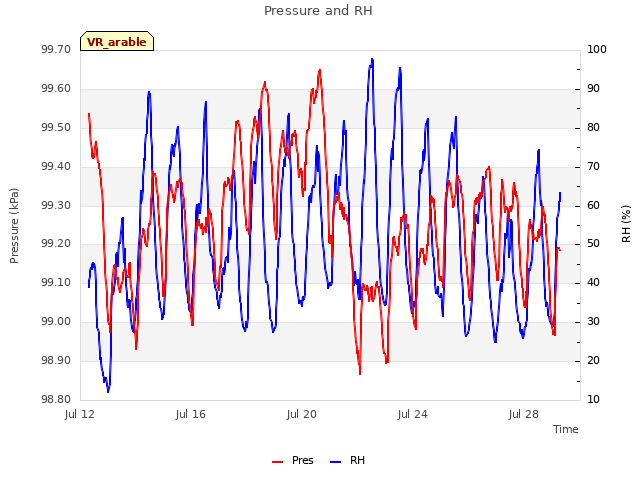Click the 99.70 pressure tick label
Image resolution: width=640 pixels, height=480 pixels.
[56, 49]
